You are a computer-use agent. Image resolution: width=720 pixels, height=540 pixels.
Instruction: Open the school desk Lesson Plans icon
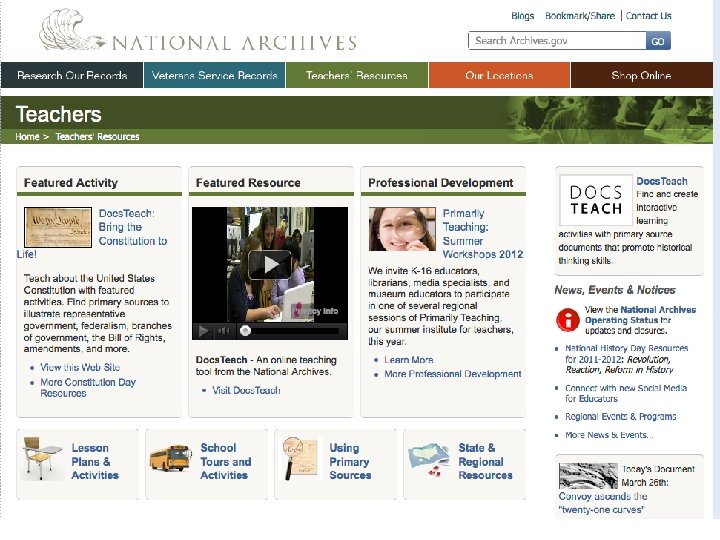[42, 461]
